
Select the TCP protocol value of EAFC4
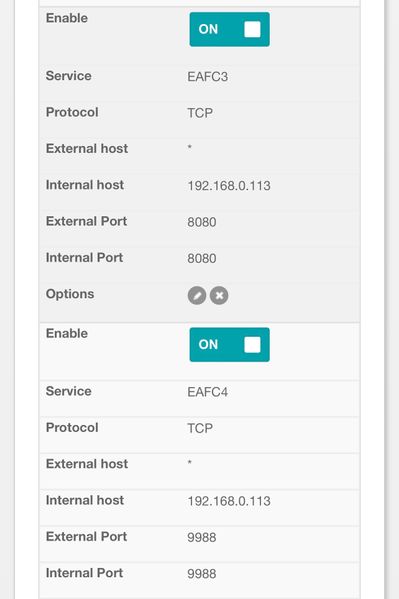tap(200, 429)
